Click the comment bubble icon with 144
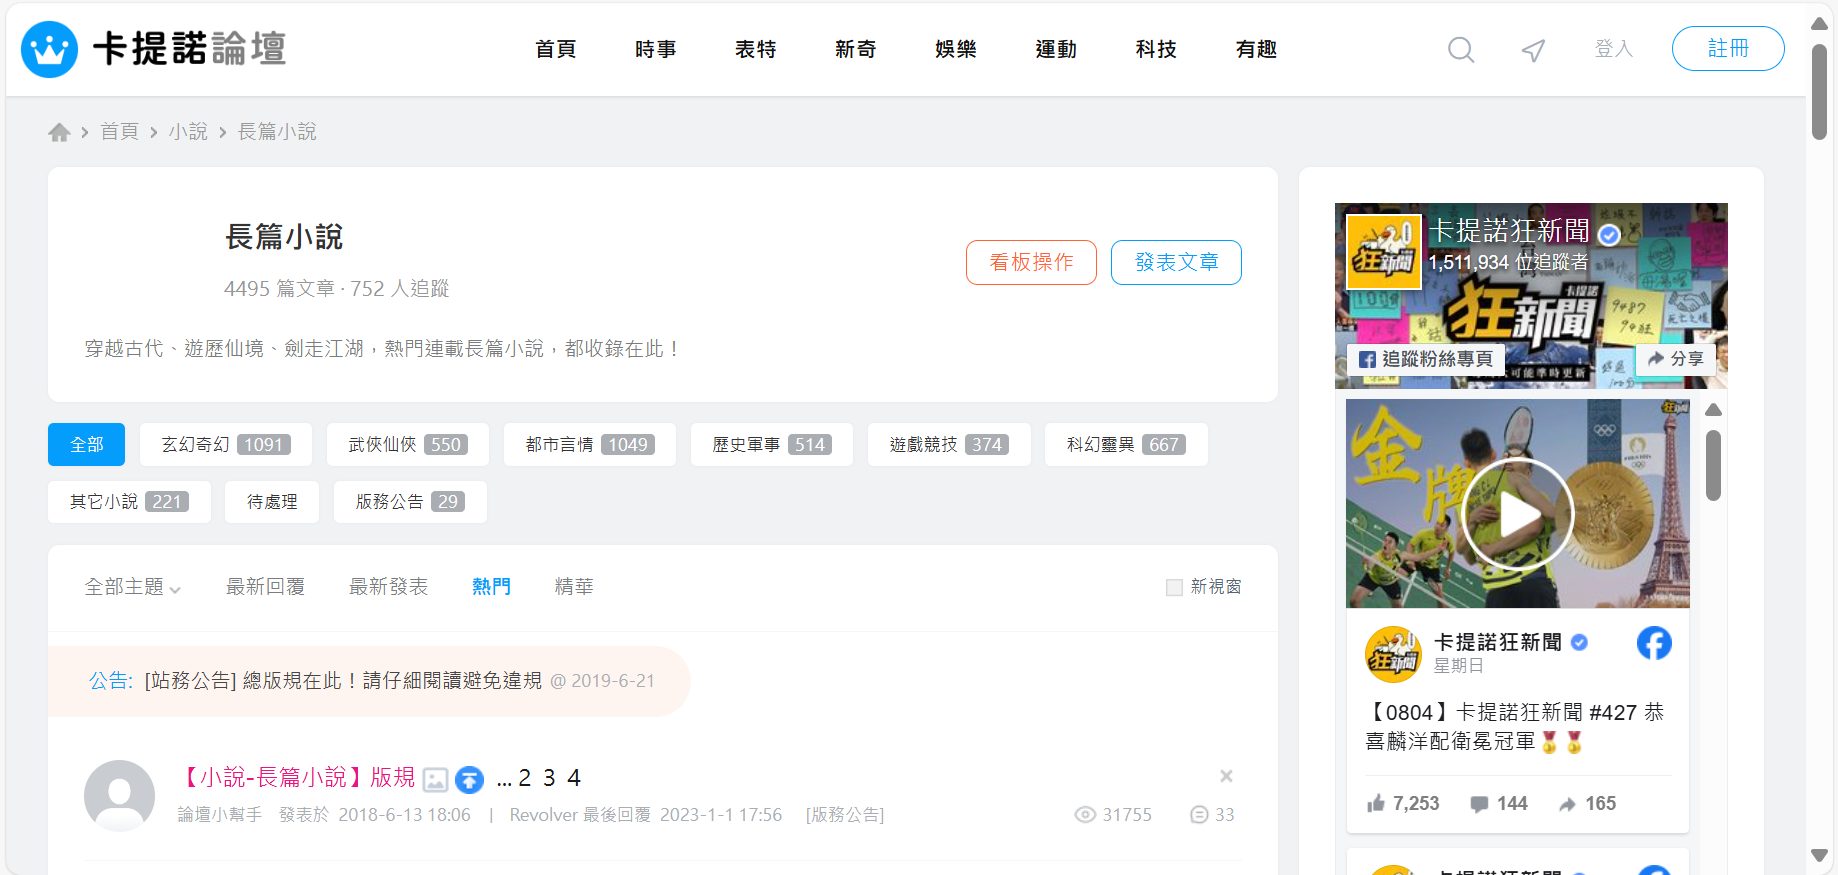Viewport: 1838px width, 875px height. (1479, 804)
